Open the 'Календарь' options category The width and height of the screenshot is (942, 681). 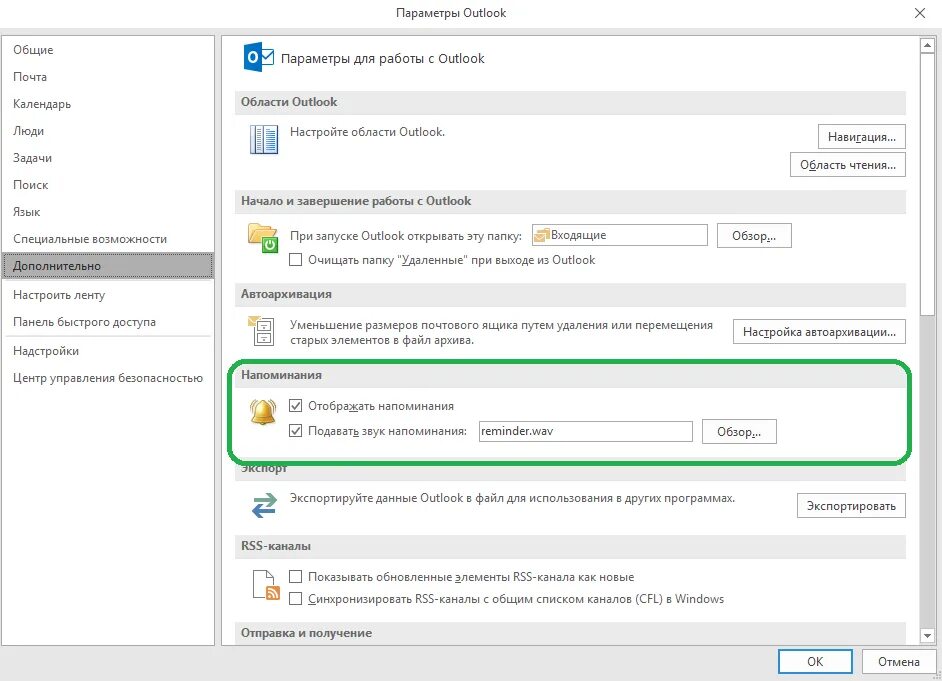tap(108, 104)
